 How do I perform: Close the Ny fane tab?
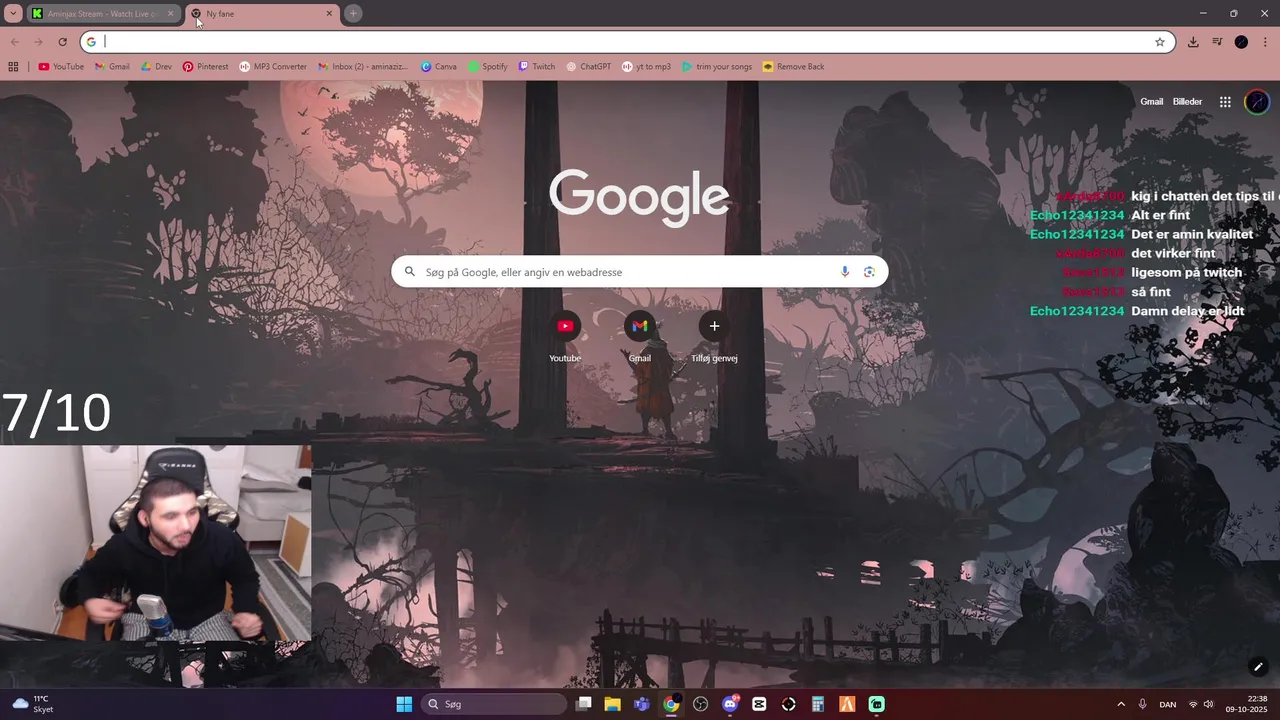point(329,14)
